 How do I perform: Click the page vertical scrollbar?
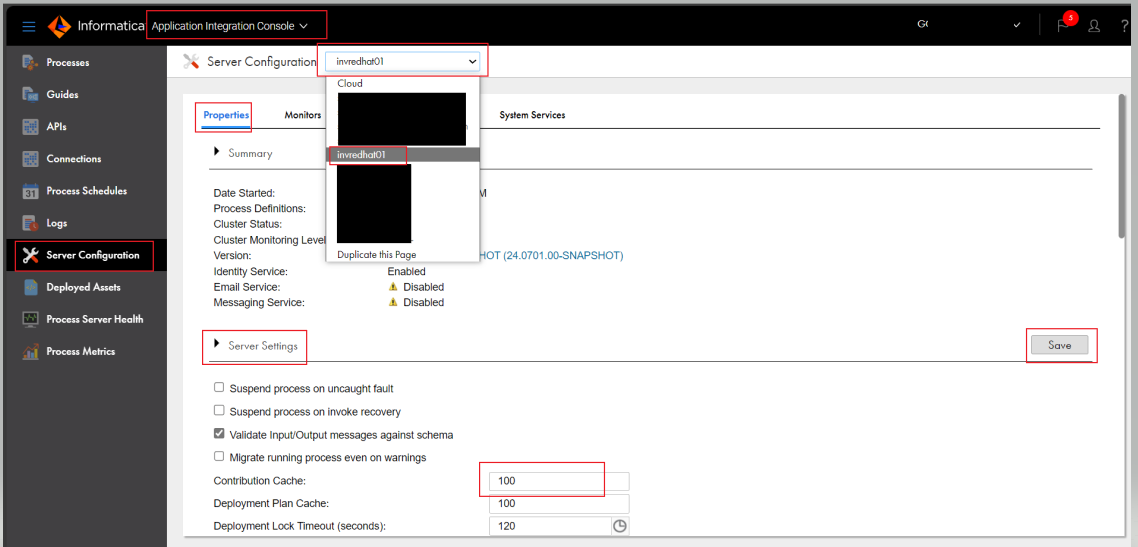pyautogui.click(x=1122, y=167)
